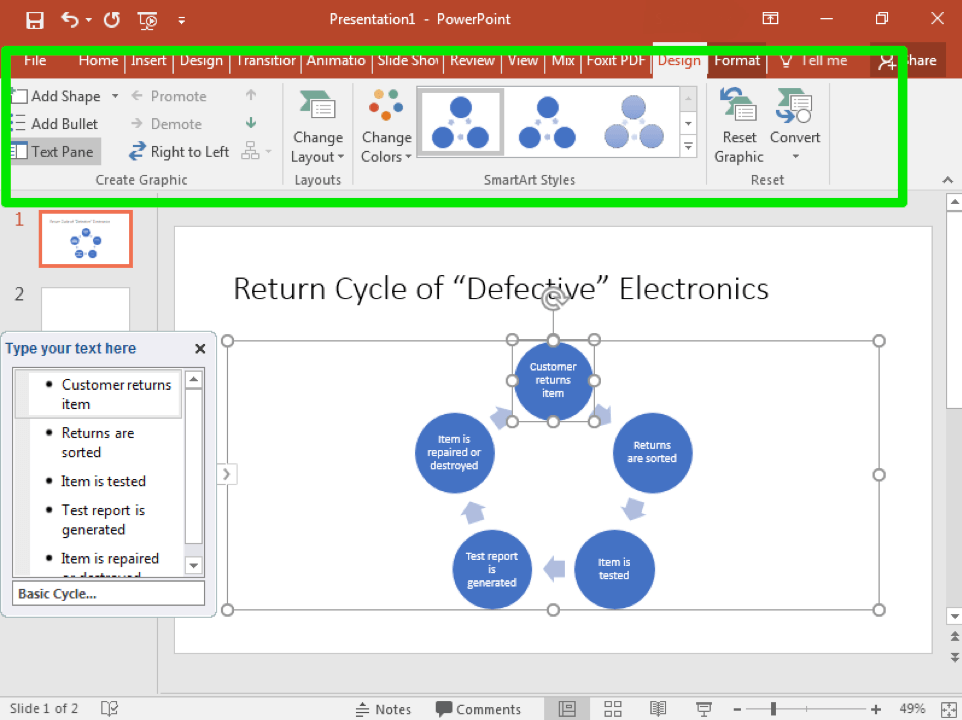Click the Share button
This screenshot has width=962, height=720.
click(908, 60)
